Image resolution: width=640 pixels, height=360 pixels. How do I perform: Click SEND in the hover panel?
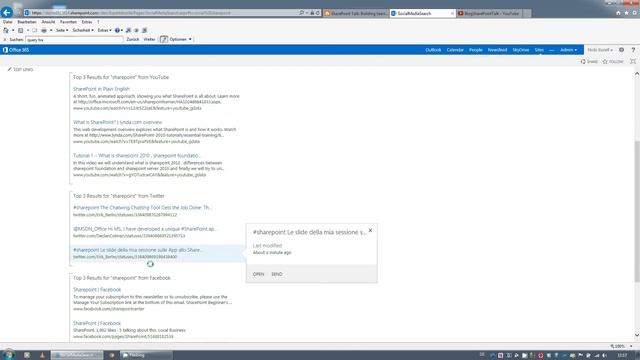[x=277, y=274]
